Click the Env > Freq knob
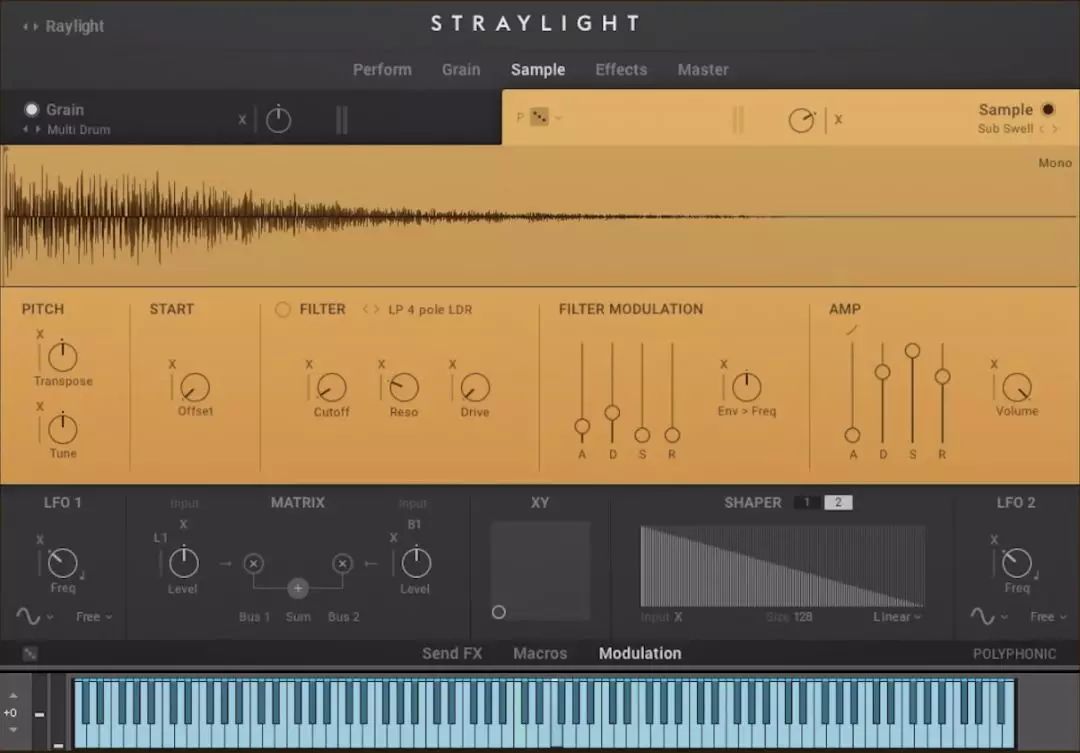Viewport: 1080px width, 753px height. pos(746,386)
